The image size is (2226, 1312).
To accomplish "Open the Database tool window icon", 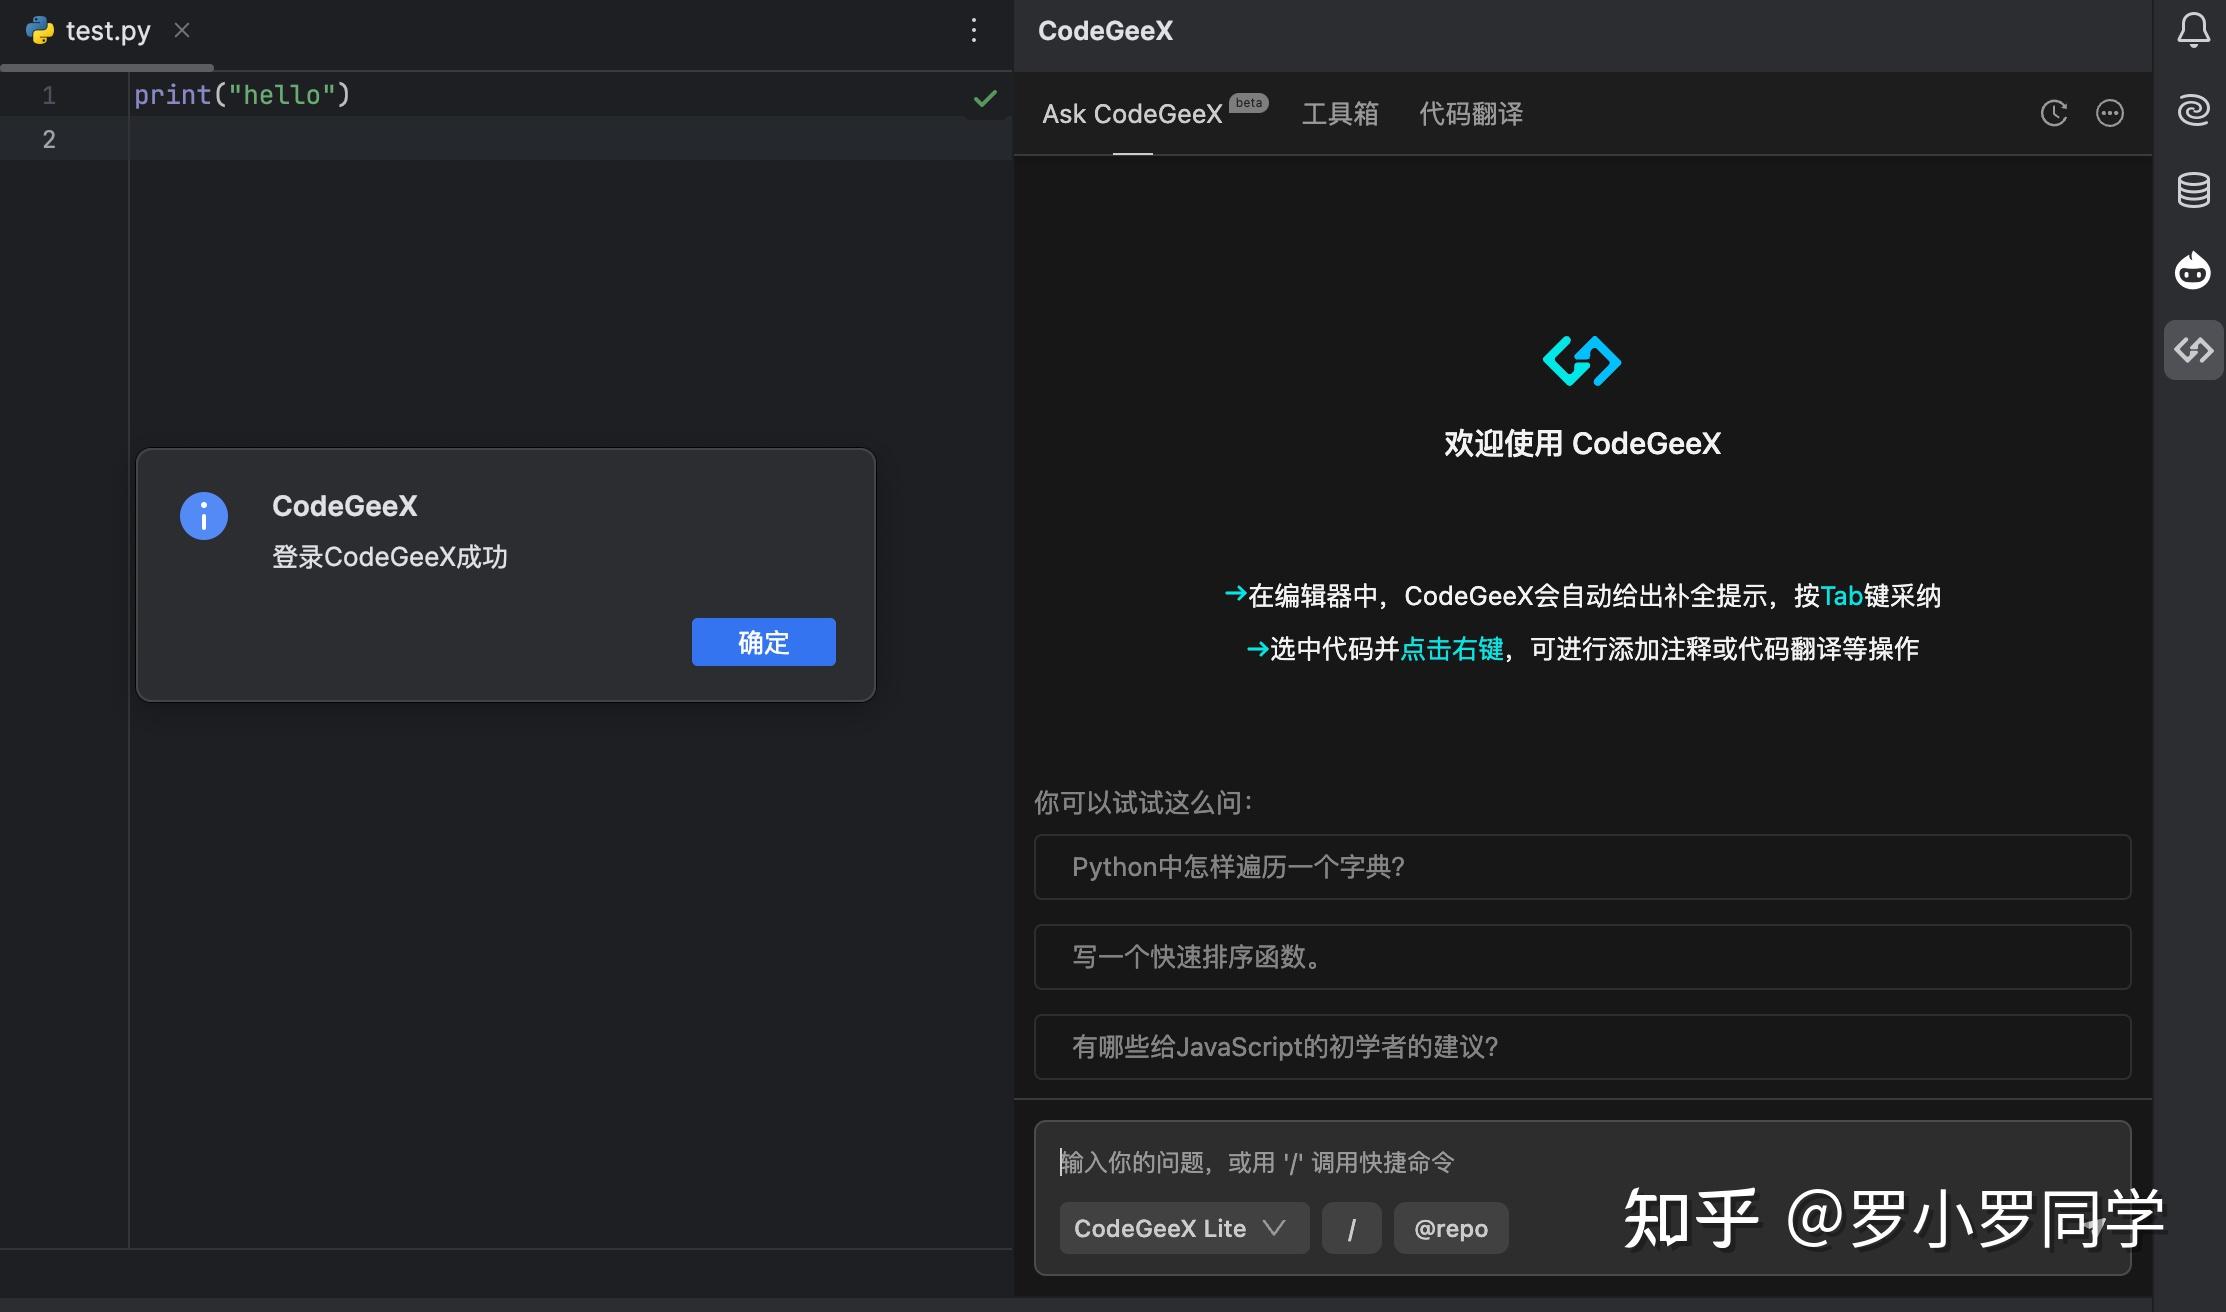I will point(2193,189).
